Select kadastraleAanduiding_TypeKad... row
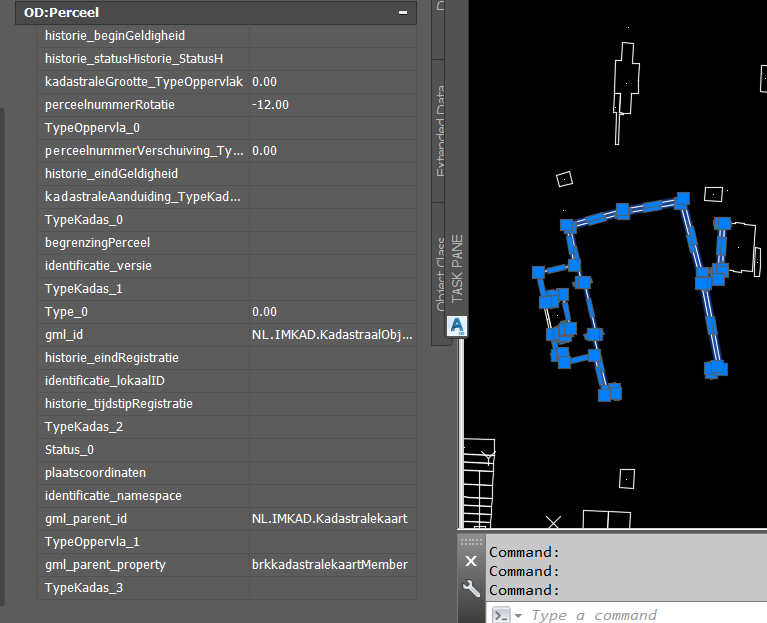Viewport: 767px width, 623px height. (226, 197)
